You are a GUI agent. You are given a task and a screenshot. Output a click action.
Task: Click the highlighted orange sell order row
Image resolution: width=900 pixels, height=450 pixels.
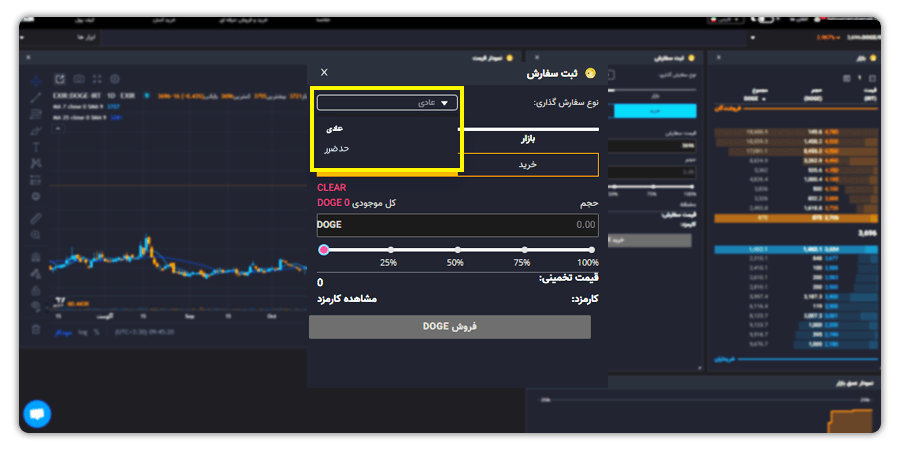click(796, 218)
